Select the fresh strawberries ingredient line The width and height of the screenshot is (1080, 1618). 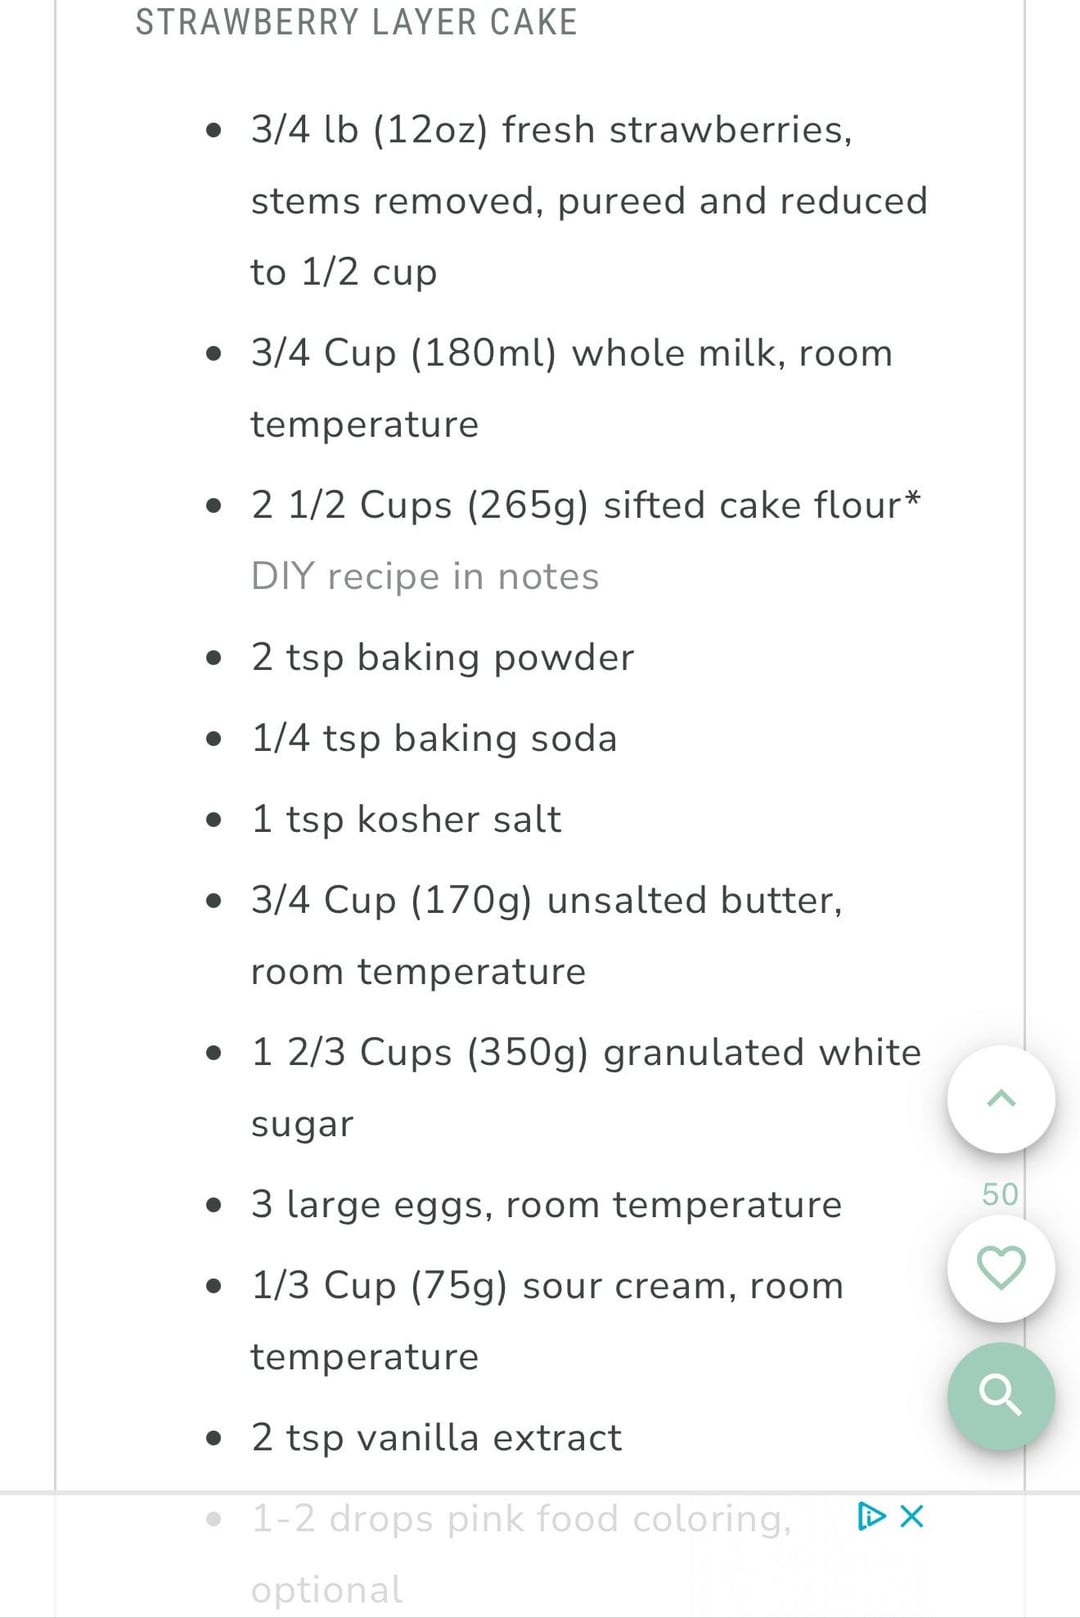coord(551,130)
